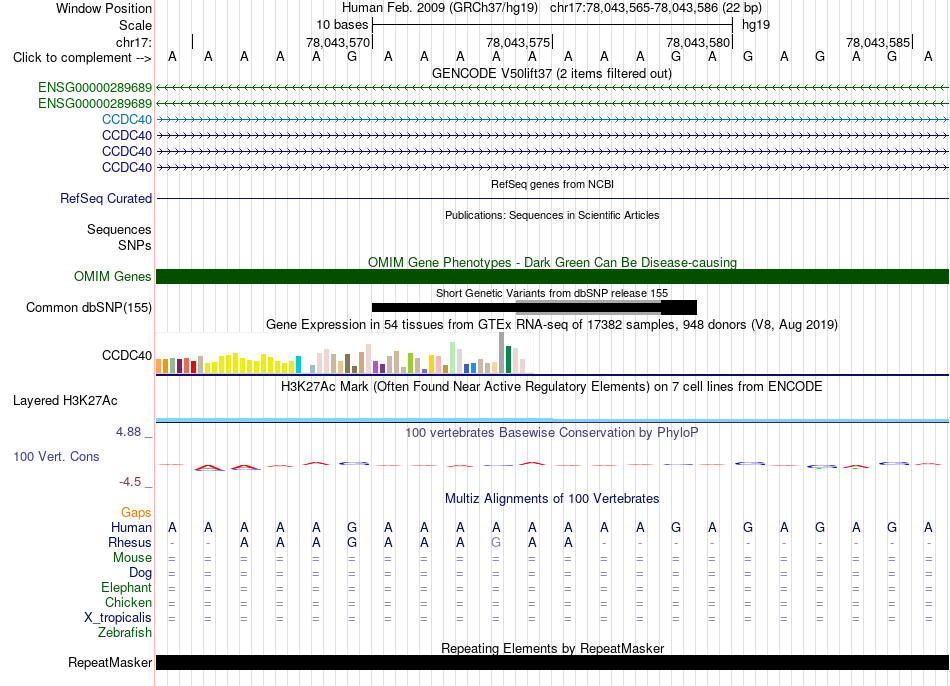Click the tall gray GTEx expression bar
The width and height of the screenshot is (950, 686).
pos(502,352)
